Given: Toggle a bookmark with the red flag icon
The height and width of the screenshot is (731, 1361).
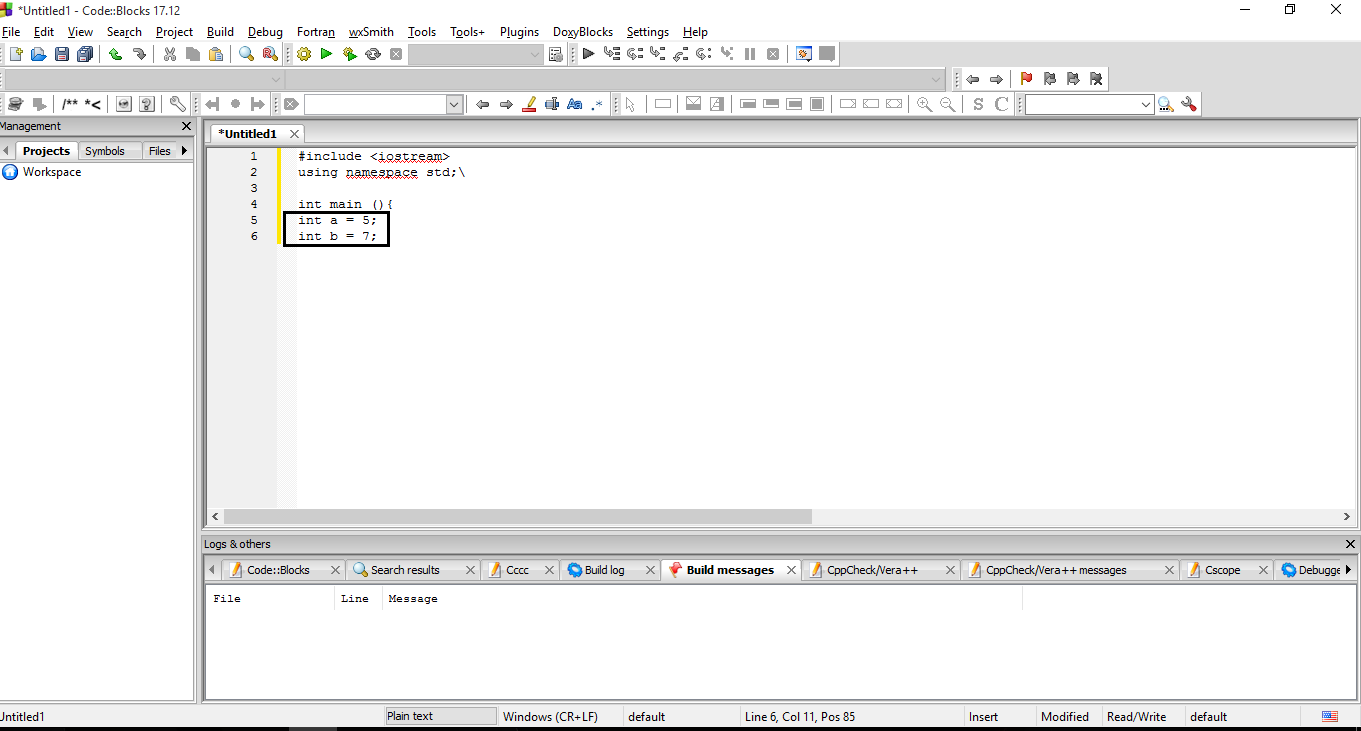Looking at the screenshot, I should 1026,78.
